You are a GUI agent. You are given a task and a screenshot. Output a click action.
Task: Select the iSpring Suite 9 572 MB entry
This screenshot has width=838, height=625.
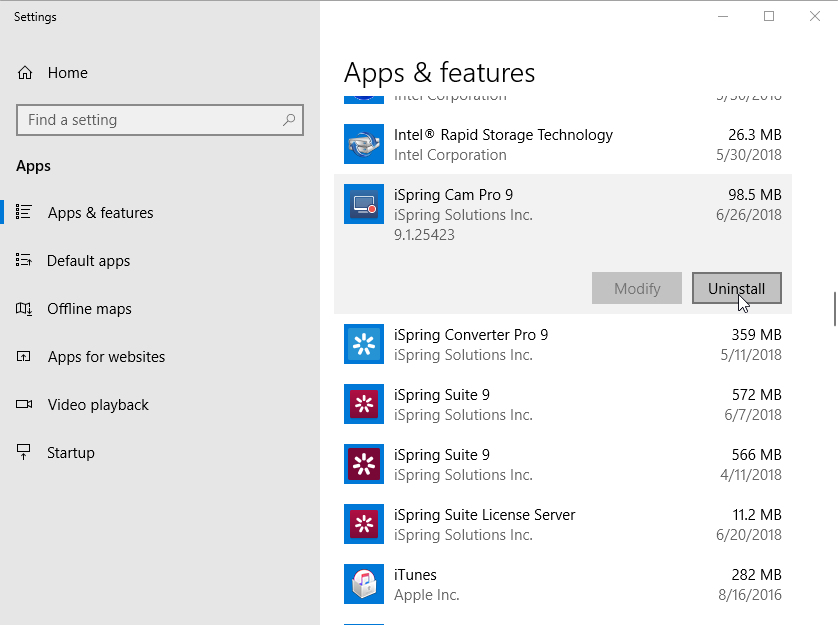point(562,404)
